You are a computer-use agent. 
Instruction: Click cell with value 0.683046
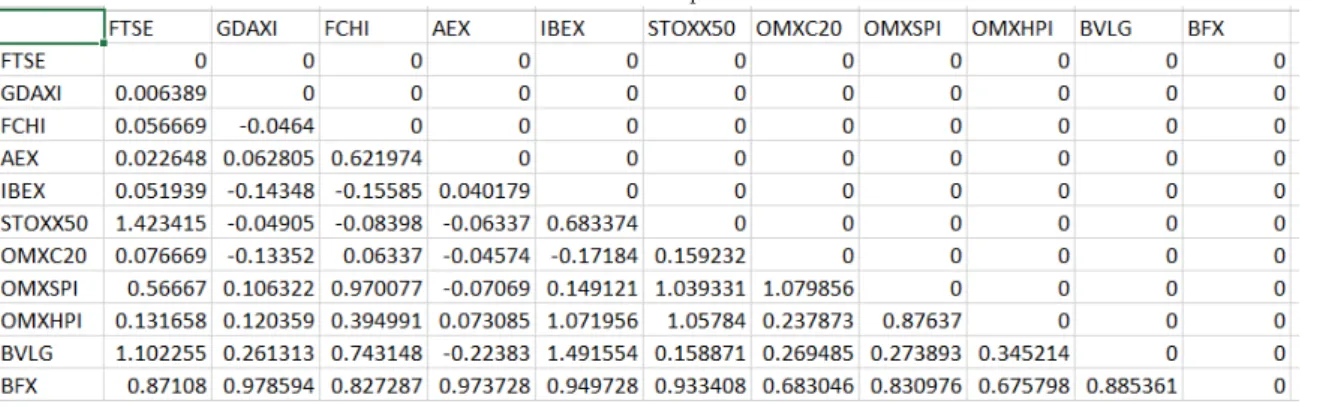click(804, 385)
